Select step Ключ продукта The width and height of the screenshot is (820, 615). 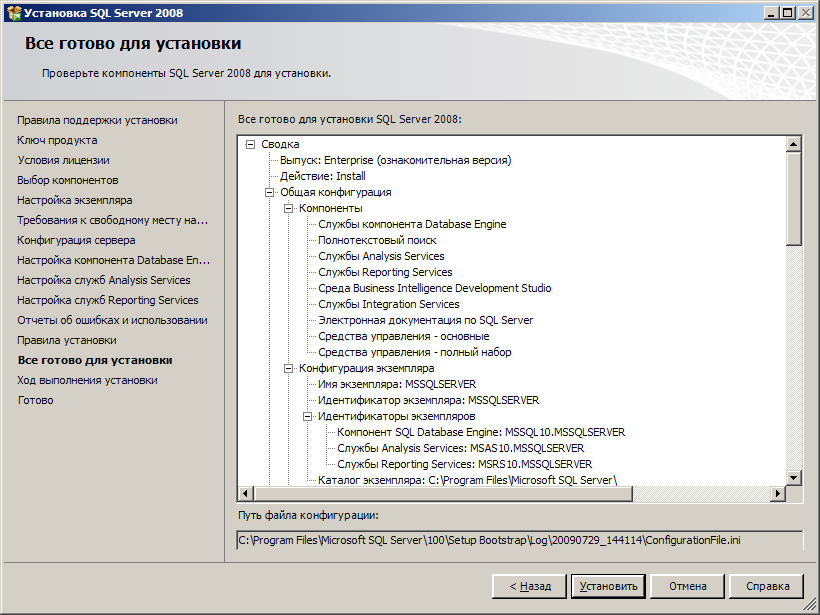click(x=57, y=140)
